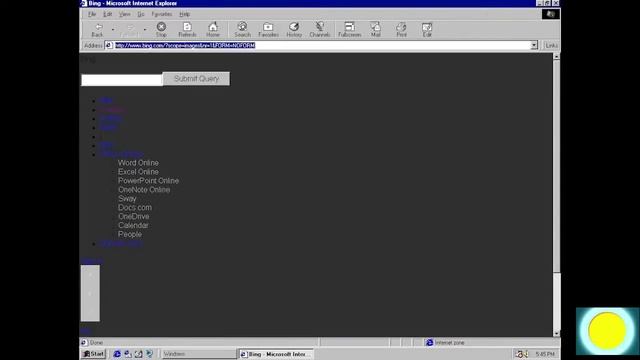
Task: Click the Excel Online entry
Action: (138, 172)
